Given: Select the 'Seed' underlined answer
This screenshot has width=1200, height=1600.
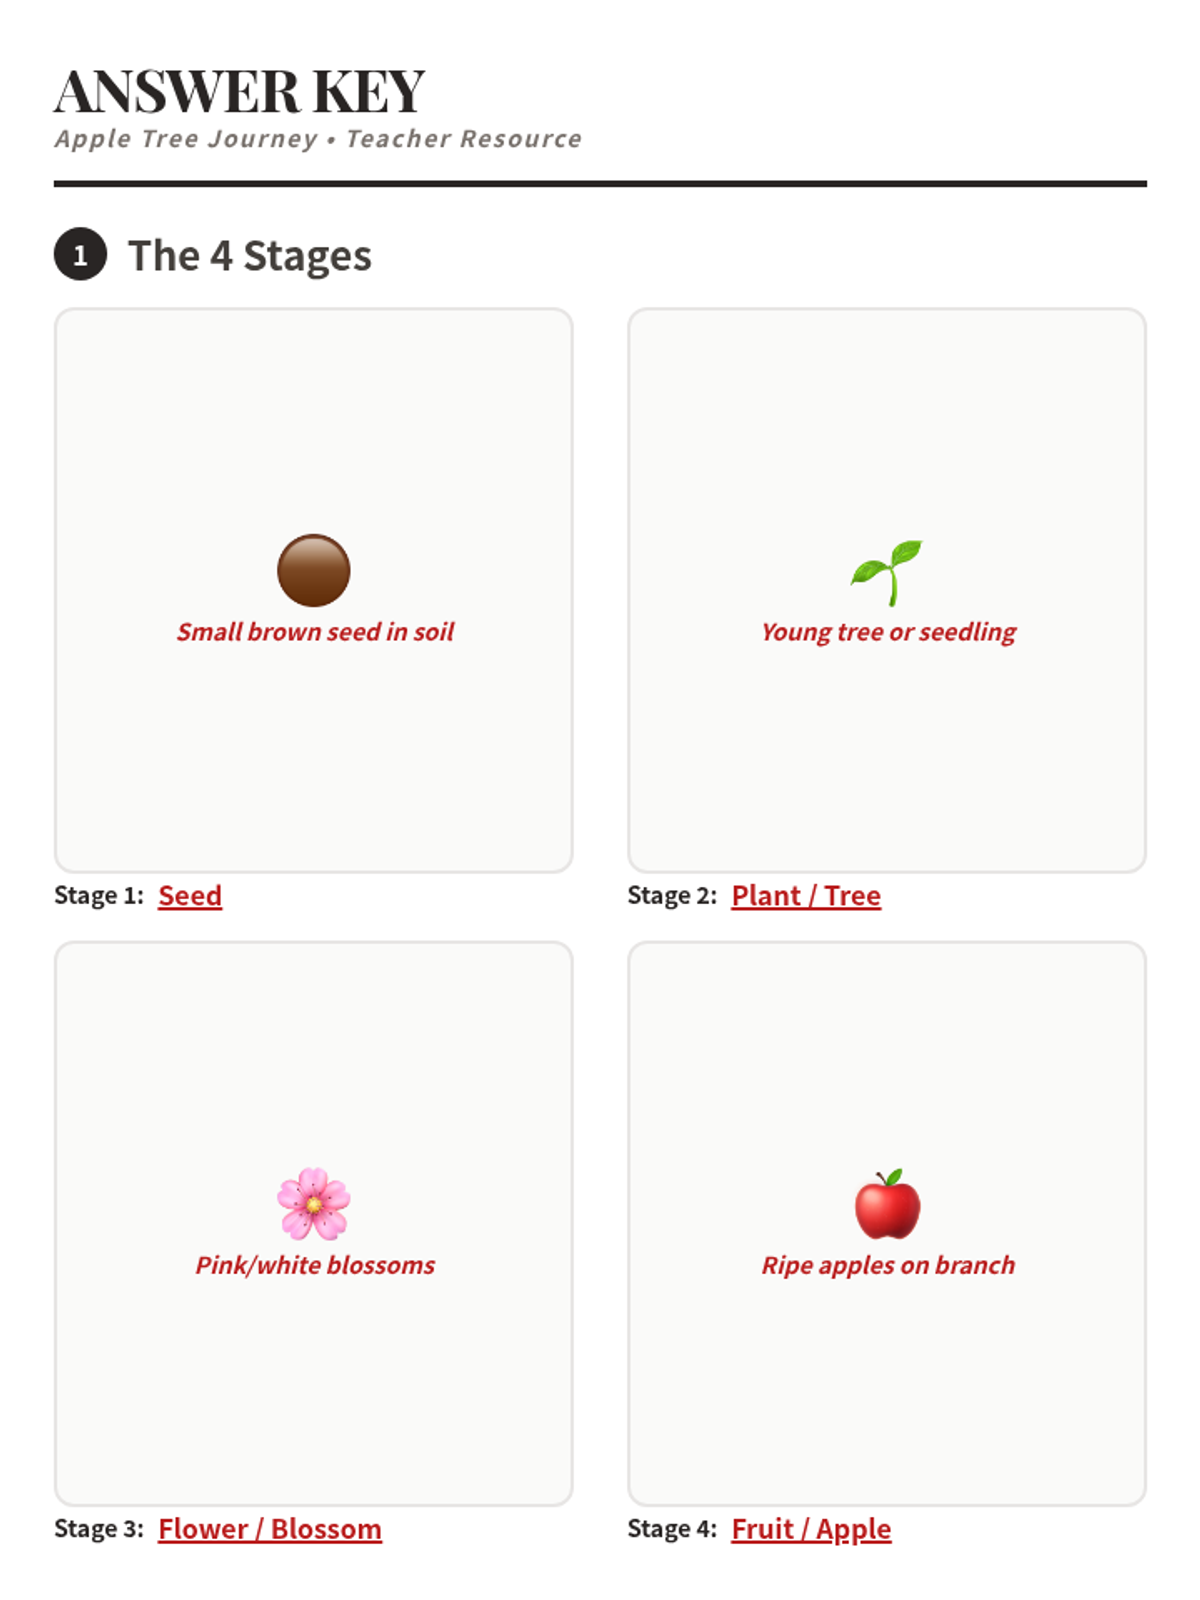Looking at the screenshot, I should (x=190, y=895).
